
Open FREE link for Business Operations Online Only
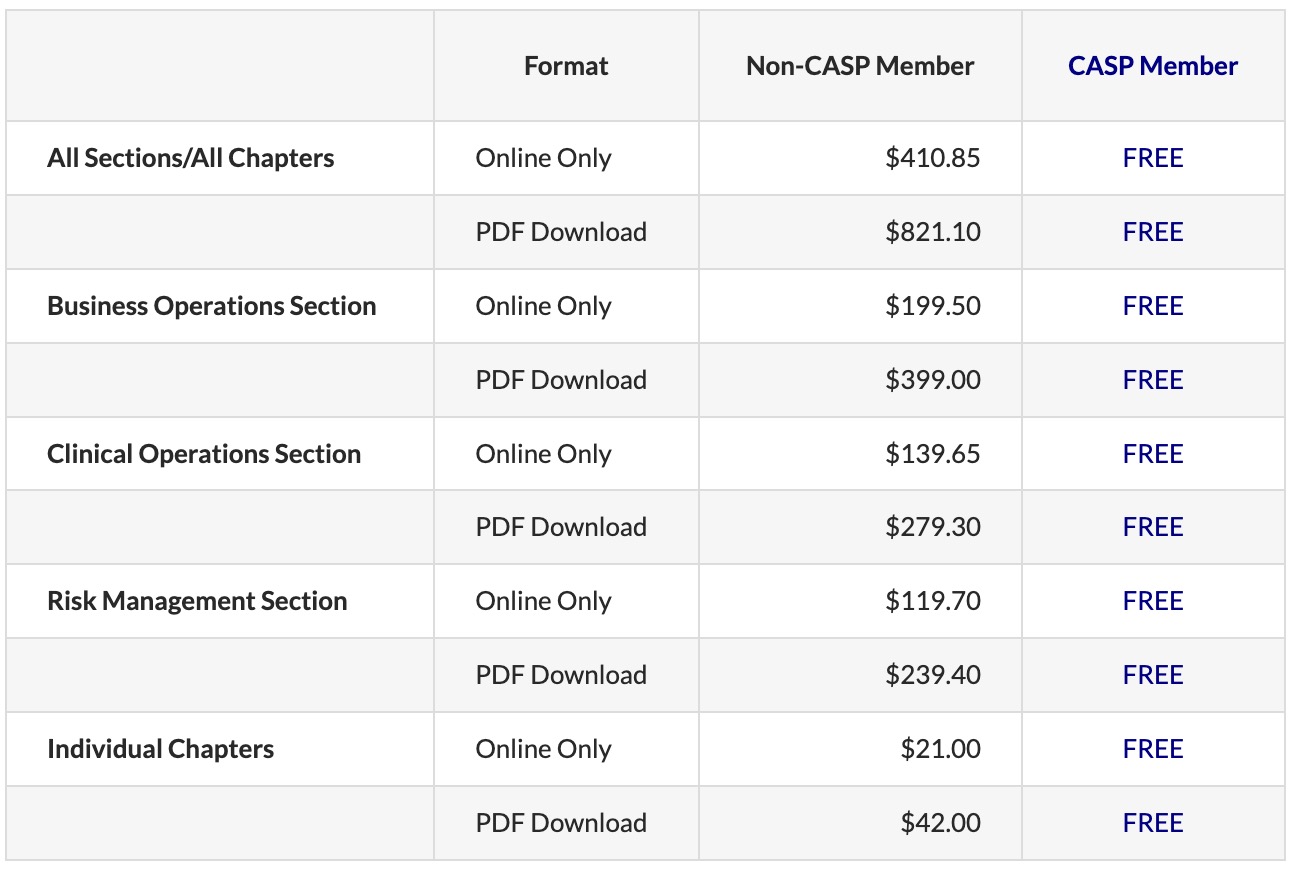pos(1153,306)
